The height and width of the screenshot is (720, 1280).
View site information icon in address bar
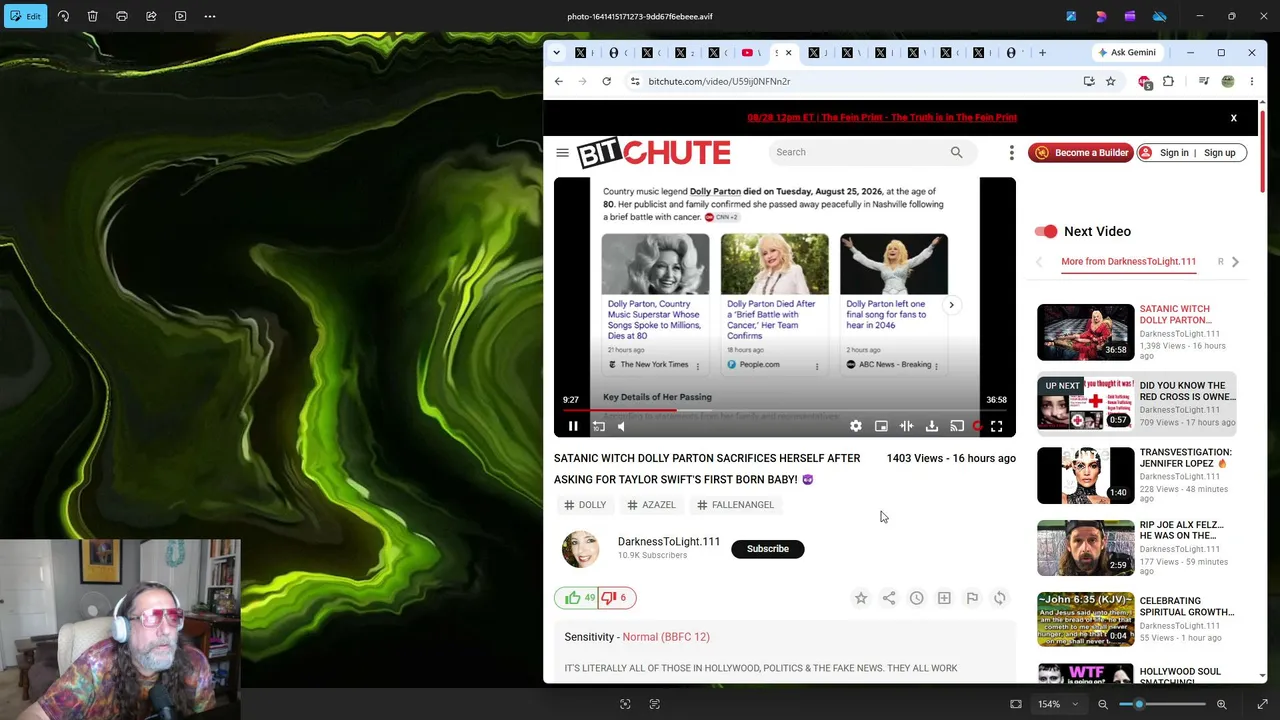pyautogui.click(x=634, y=81)
